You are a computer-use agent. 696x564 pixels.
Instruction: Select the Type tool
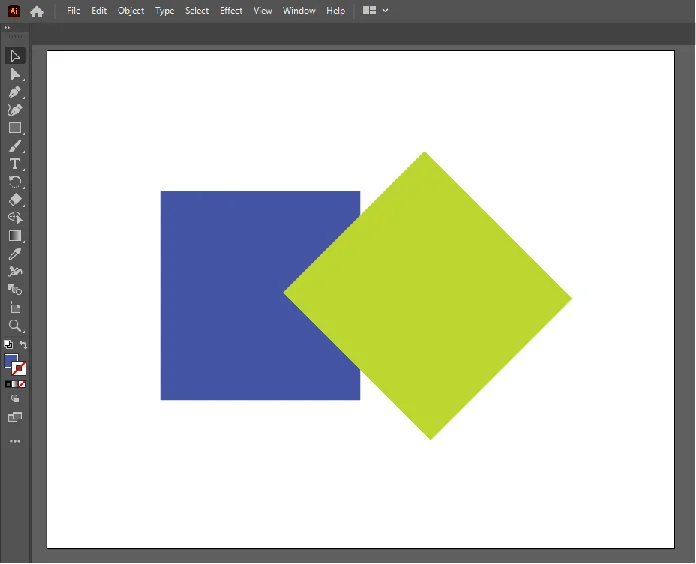coord(15,164)
